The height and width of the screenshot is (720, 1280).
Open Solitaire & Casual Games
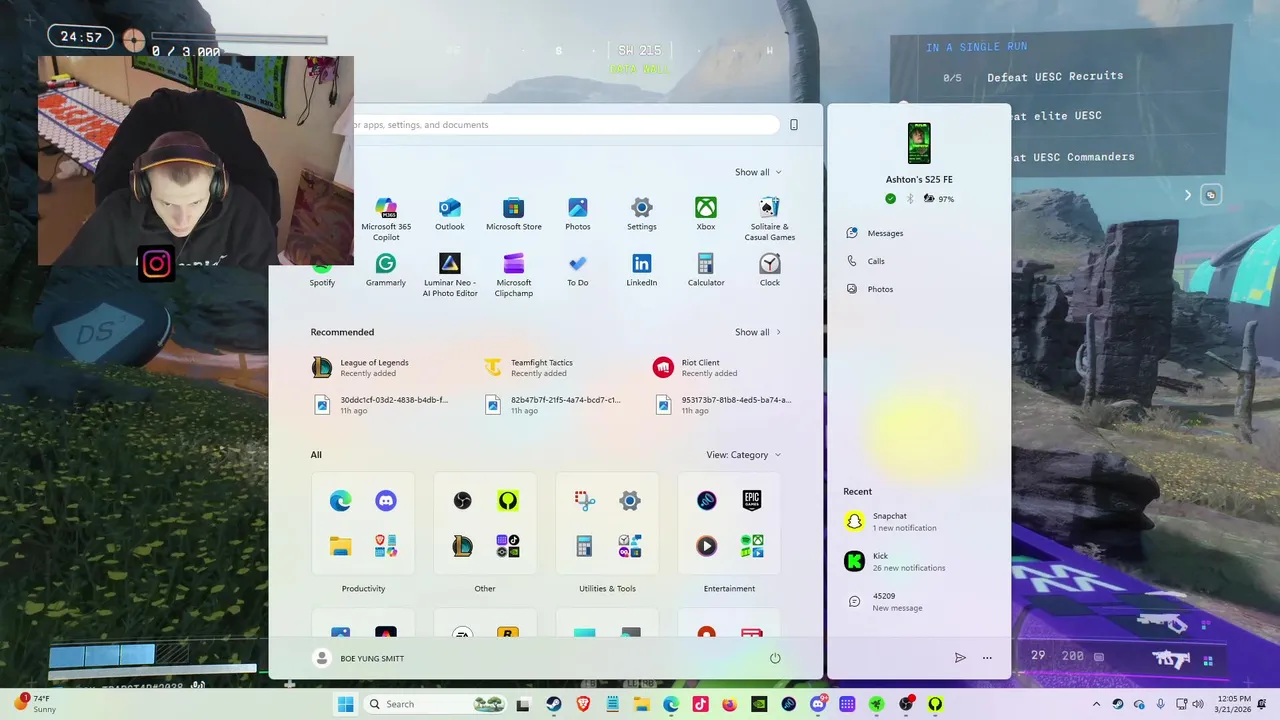770,218
